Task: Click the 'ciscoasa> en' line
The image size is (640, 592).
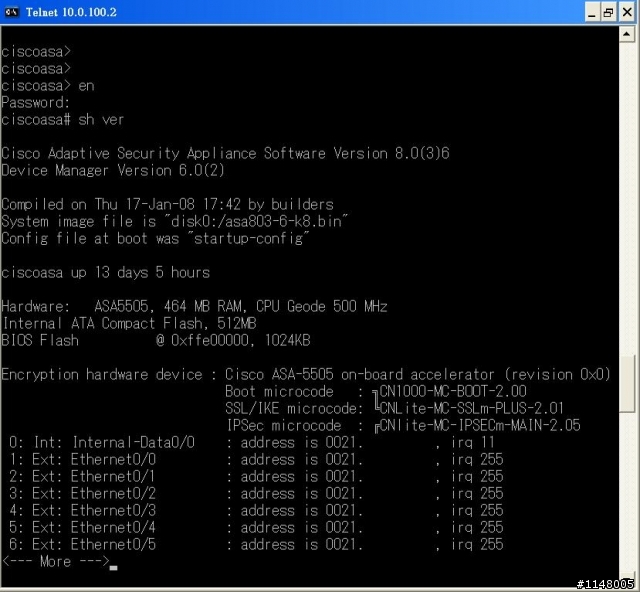Action: click(48, 86)
